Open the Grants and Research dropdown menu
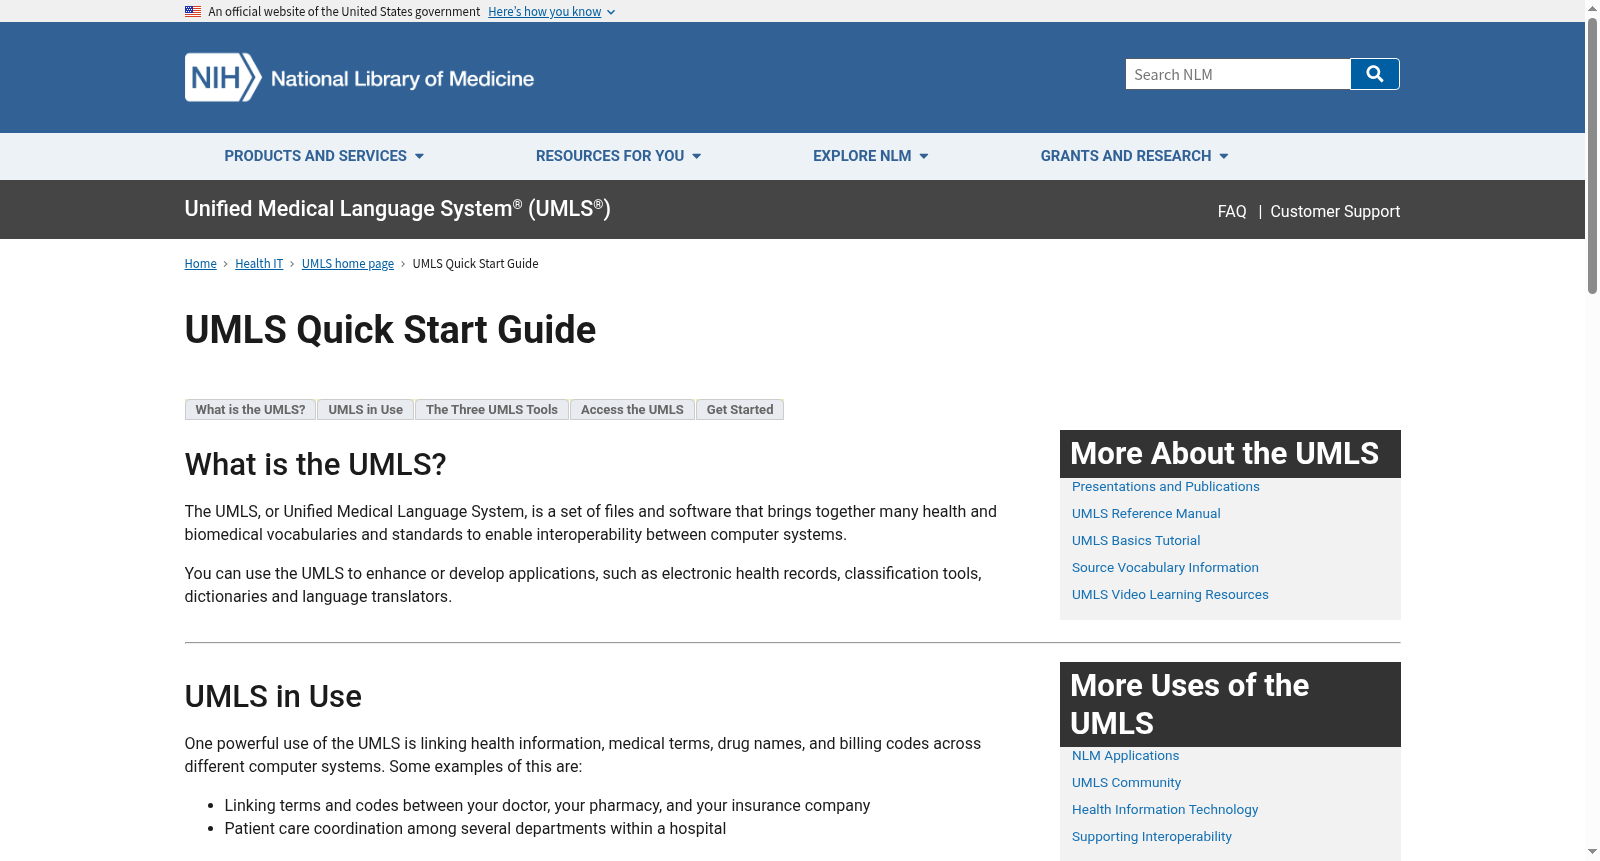Image resolution: width=1600 pixels, height=861 pixels. [x=1134, y=156]
